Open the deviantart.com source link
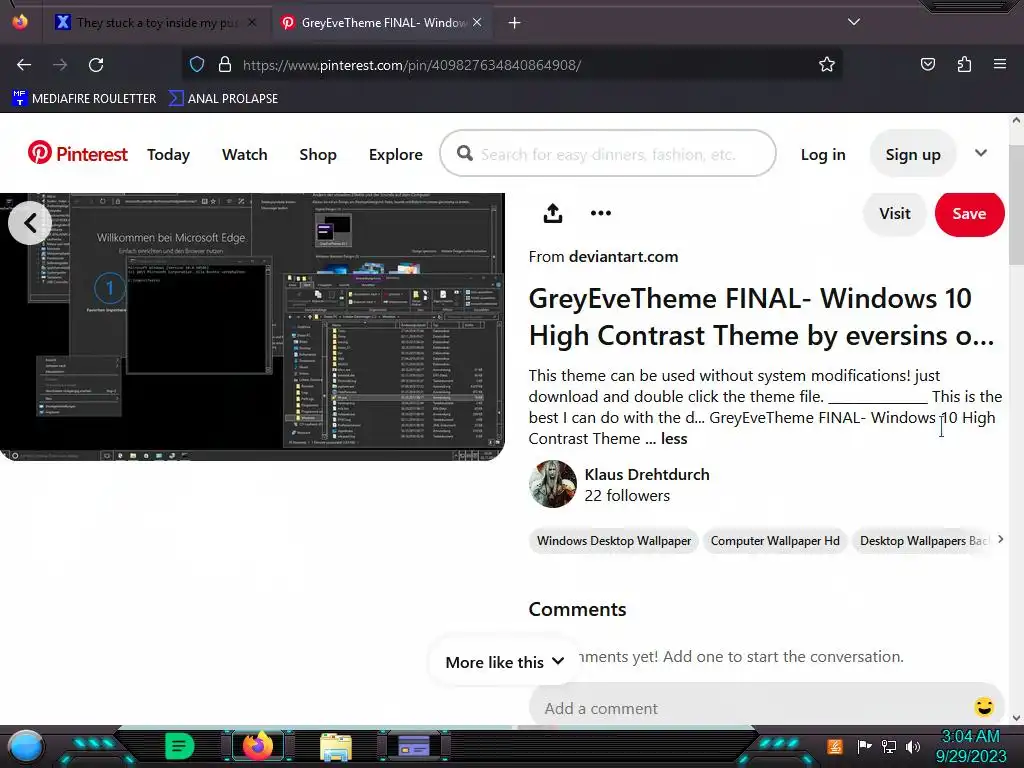The width and height of the screenshot is (1024, 768). pyautogui.click(x=623, y=257)
